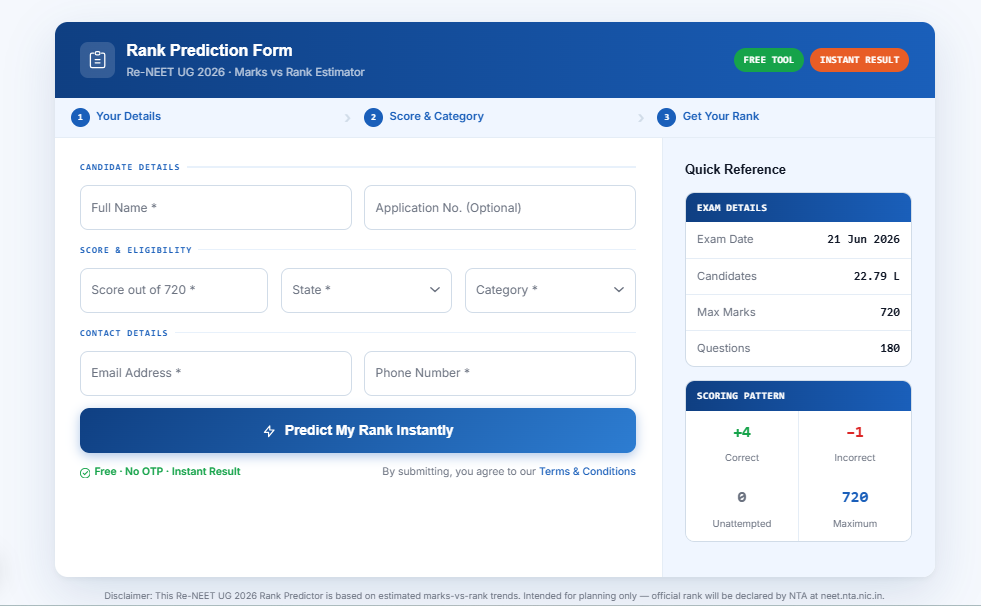Click the green checkmark icon near Free No OTP
981x606 pixels.
point(85,473)
